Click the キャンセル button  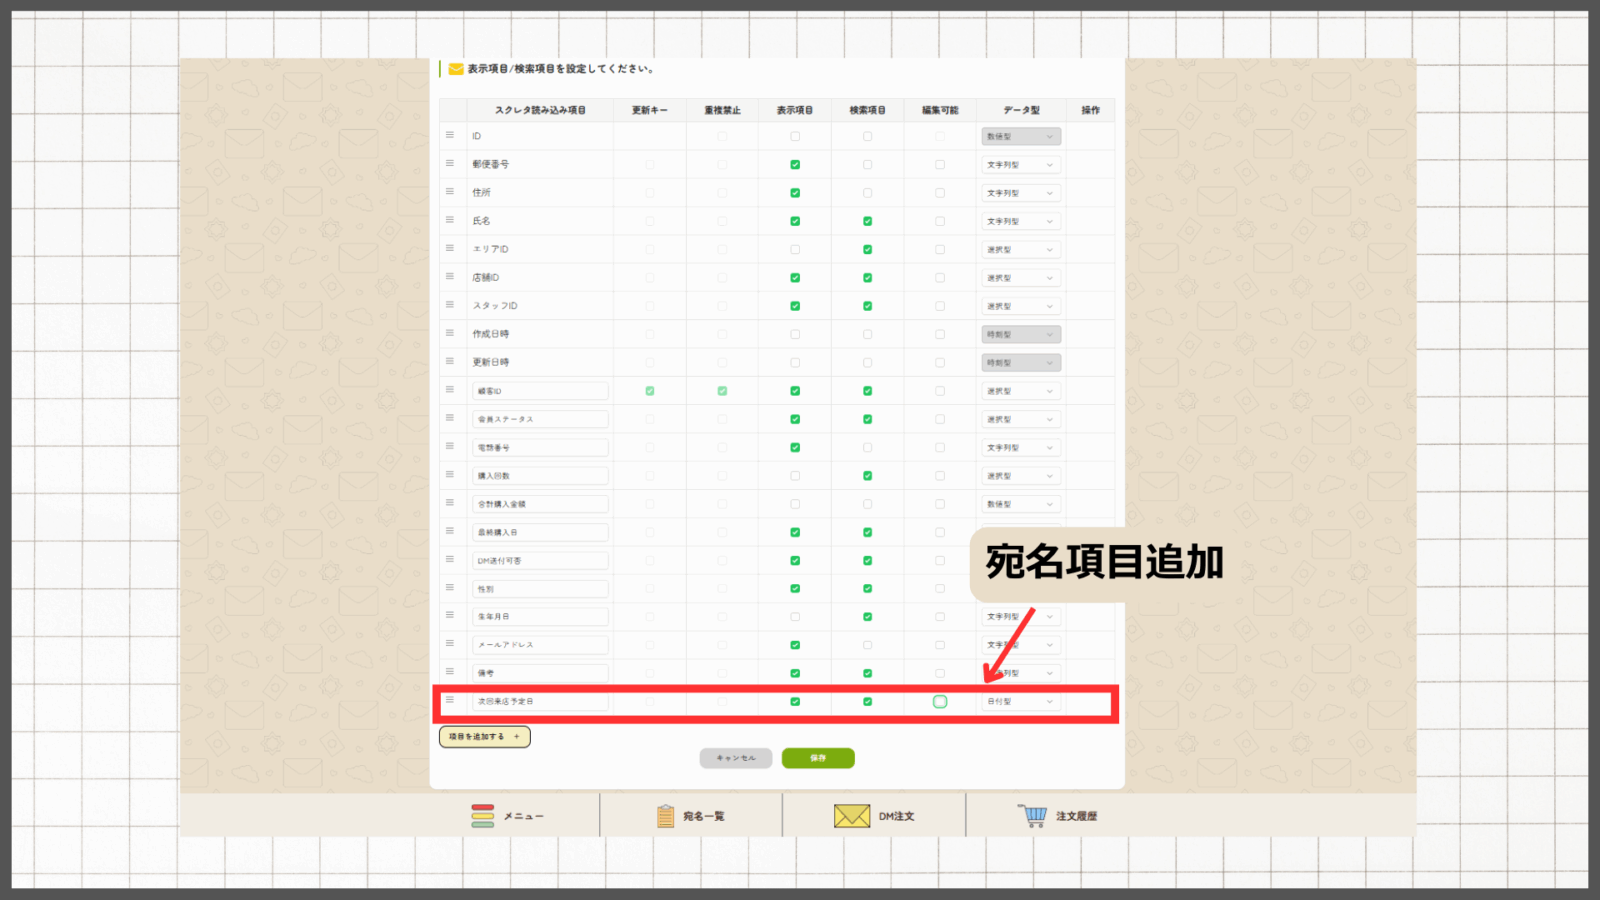tap(736, 758)
